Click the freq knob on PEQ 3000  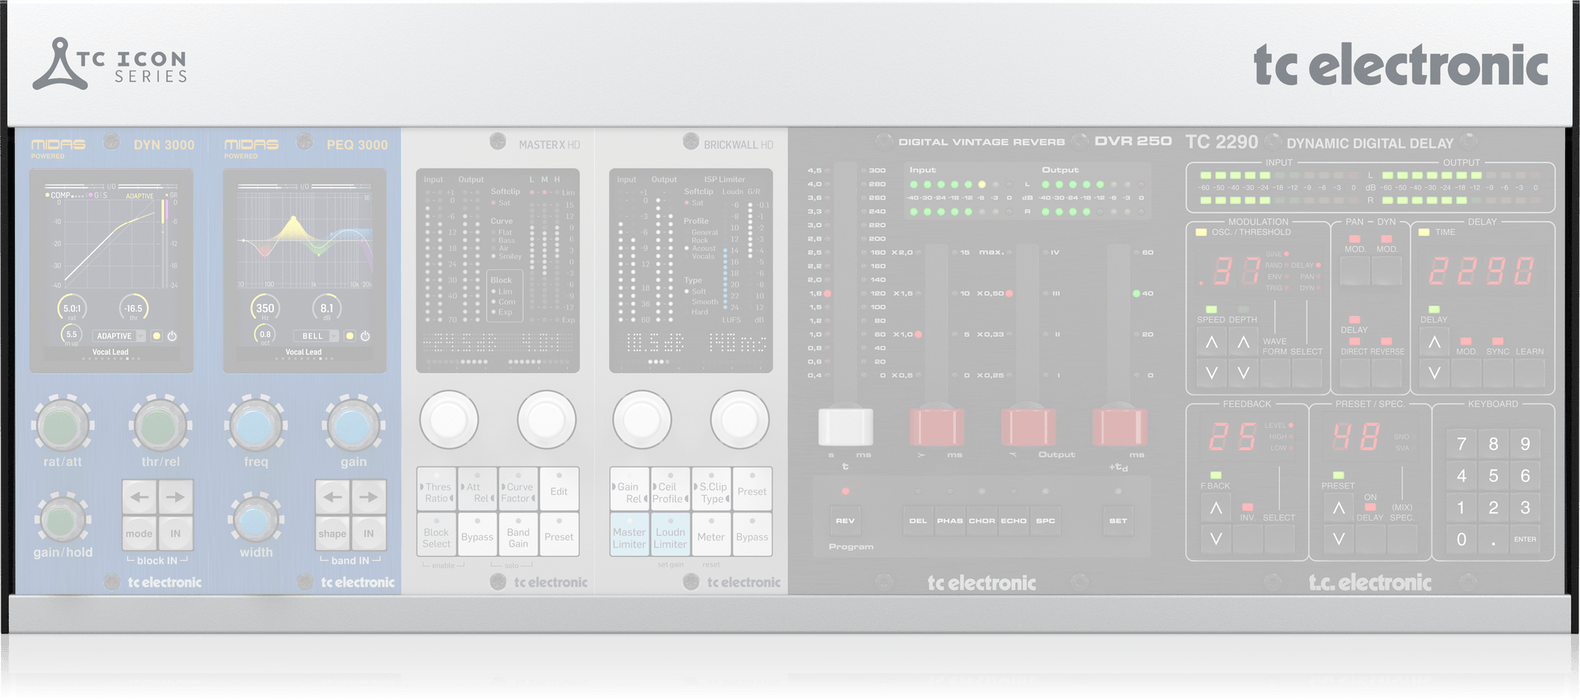click(256, 425)
